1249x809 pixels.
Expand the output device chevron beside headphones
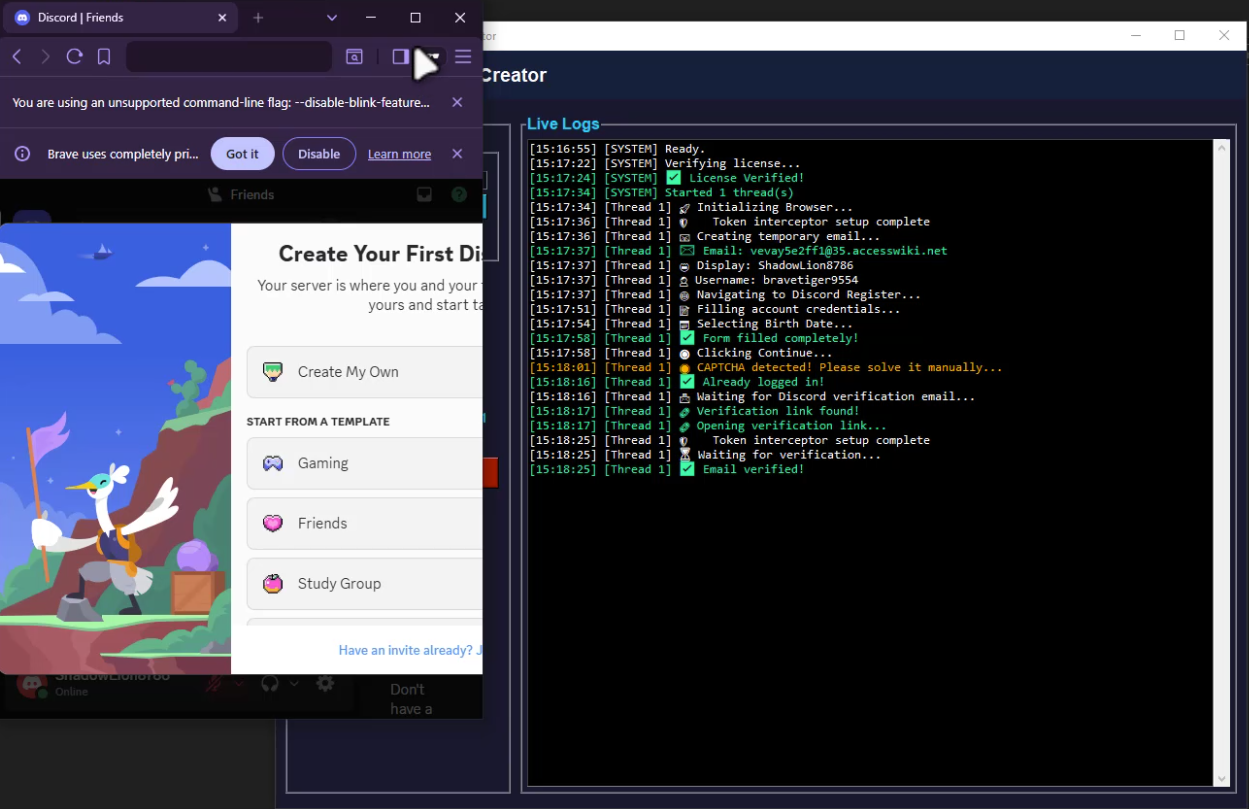pyautogui.click(x=294, y=684)
